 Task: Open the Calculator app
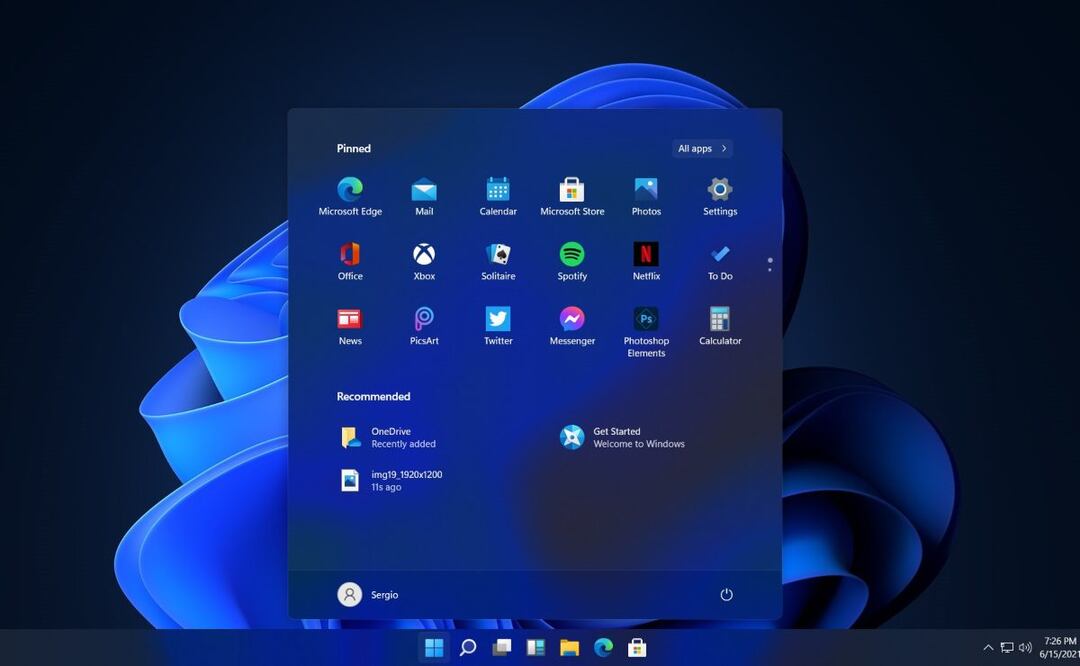pyautogui.click(x=719, y=320)
